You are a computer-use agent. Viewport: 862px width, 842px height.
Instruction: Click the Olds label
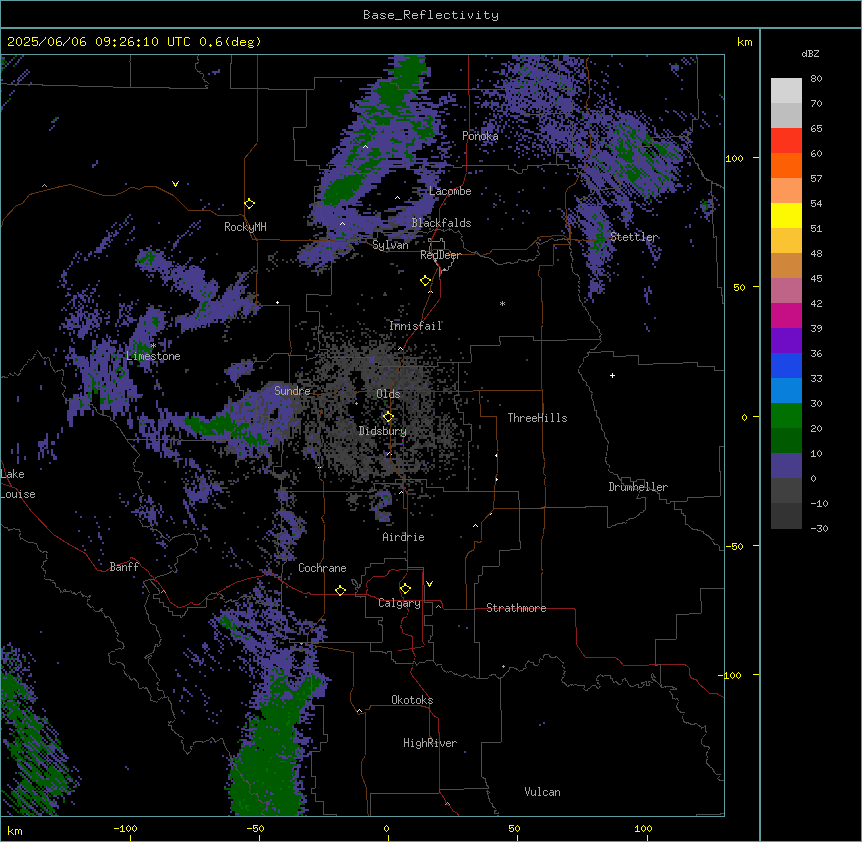(388, 394)
